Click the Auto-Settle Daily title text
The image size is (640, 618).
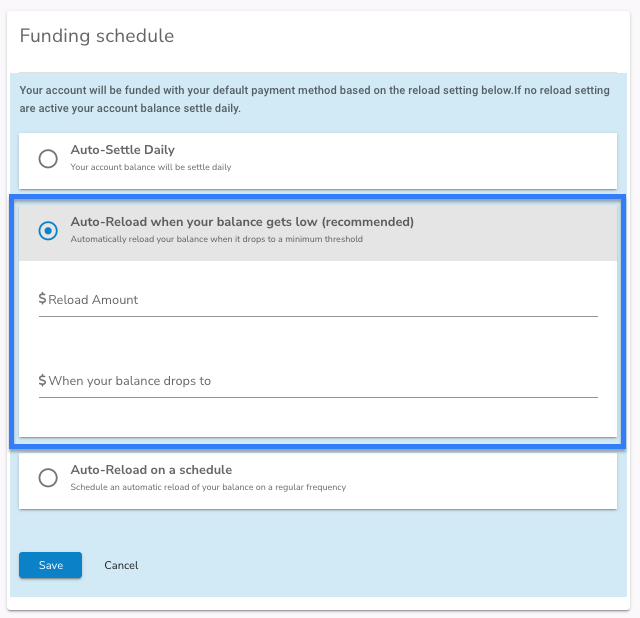tap(122, 150)
